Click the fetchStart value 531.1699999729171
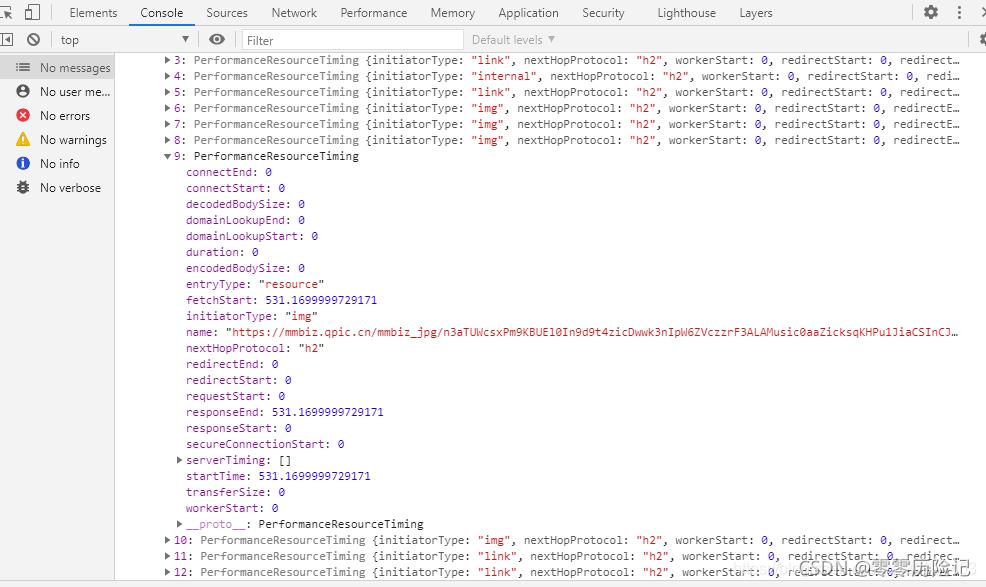 [x=321, y=300]
